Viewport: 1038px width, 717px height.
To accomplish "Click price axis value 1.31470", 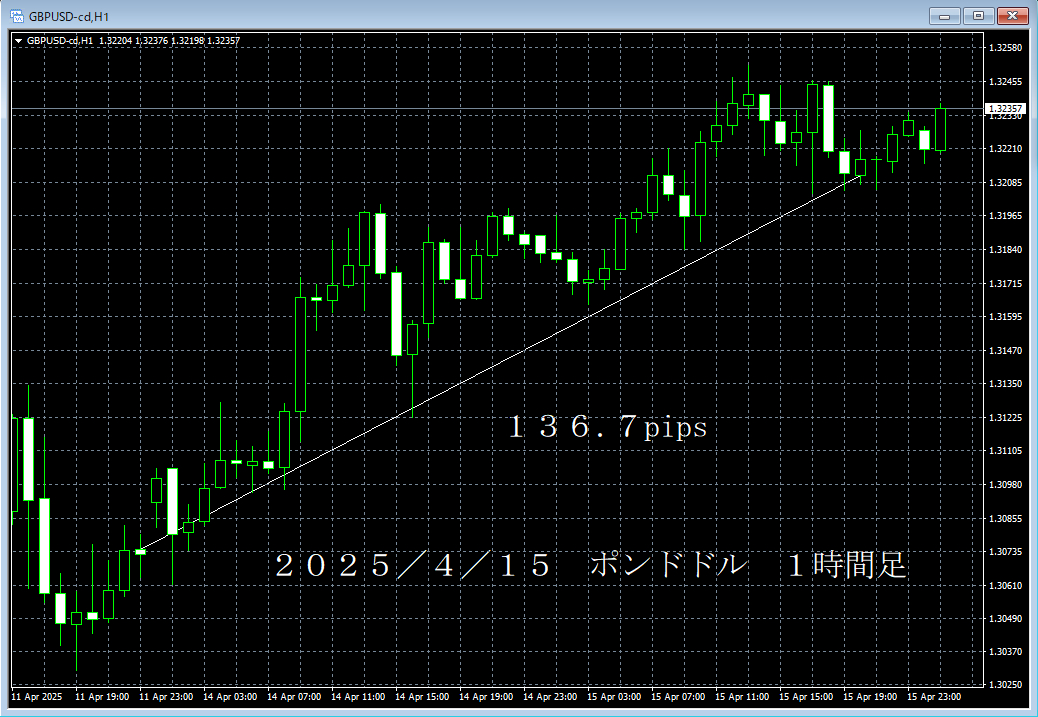I will (x=1005, y=350).
